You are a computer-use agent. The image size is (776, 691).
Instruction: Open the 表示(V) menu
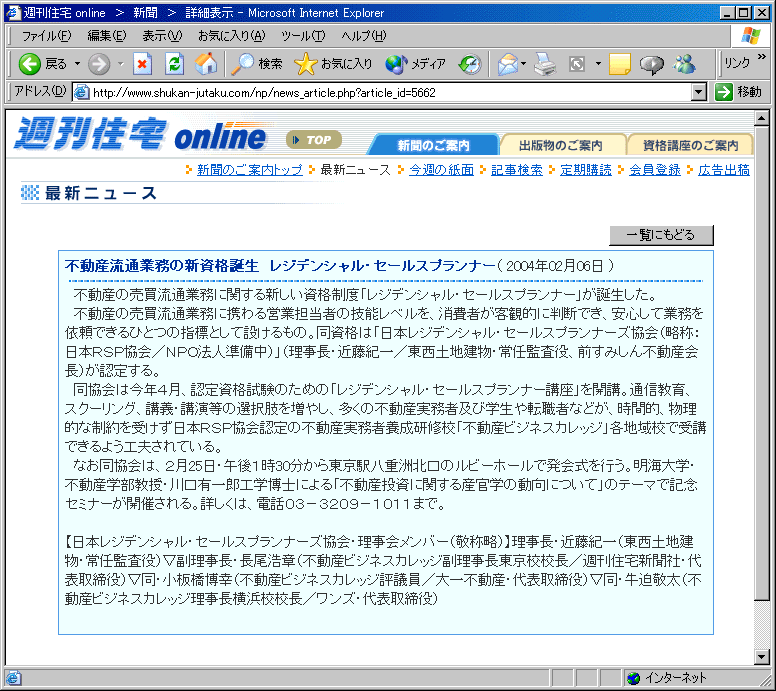[162, 36]
